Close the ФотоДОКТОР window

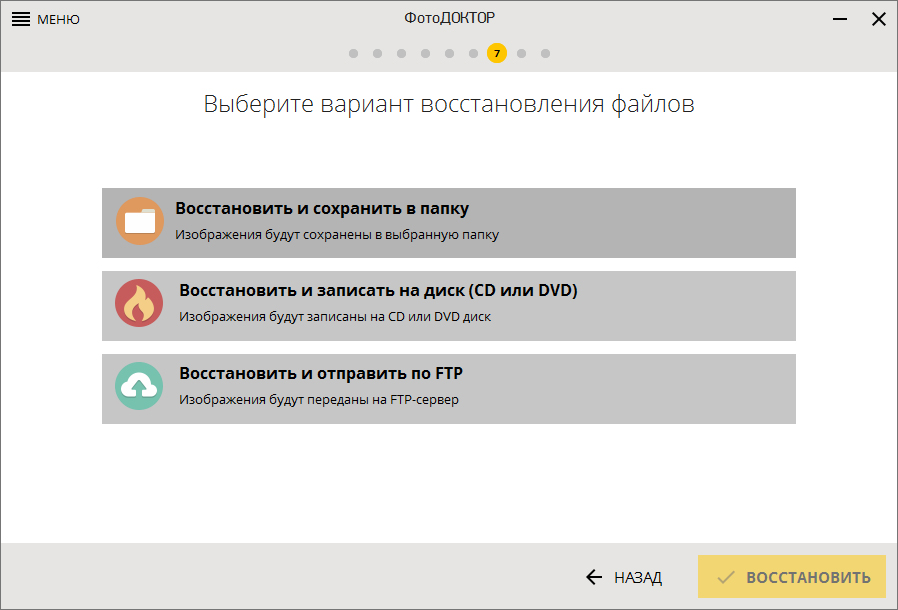(x=879, y=19)
